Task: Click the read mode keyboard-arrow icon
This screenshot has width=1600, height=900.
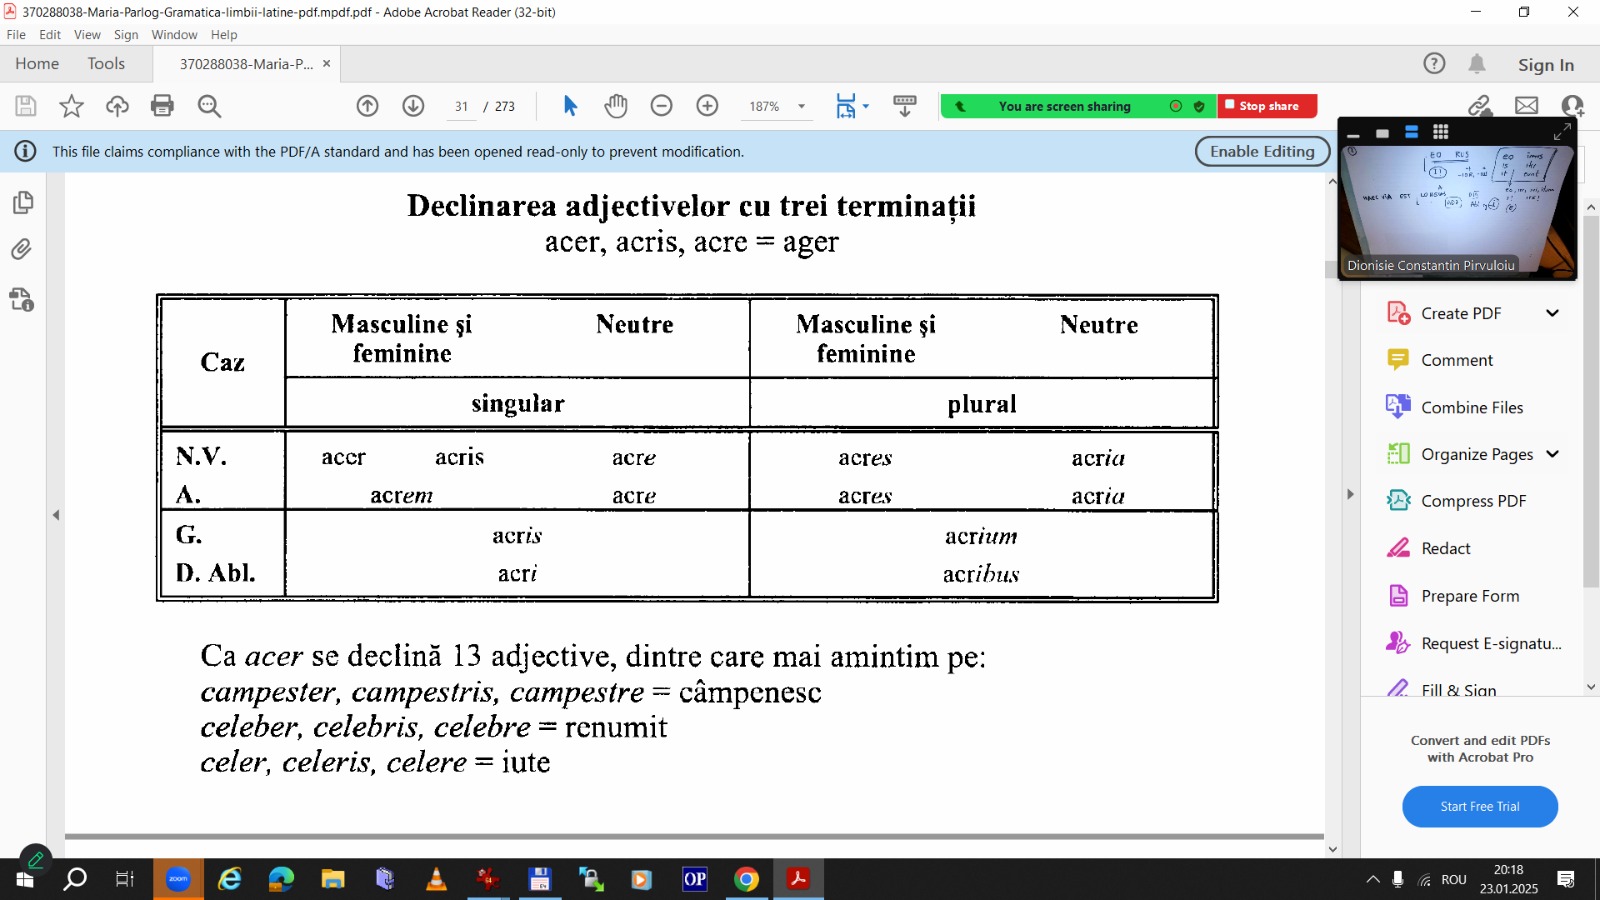Action: pos(905,106)
